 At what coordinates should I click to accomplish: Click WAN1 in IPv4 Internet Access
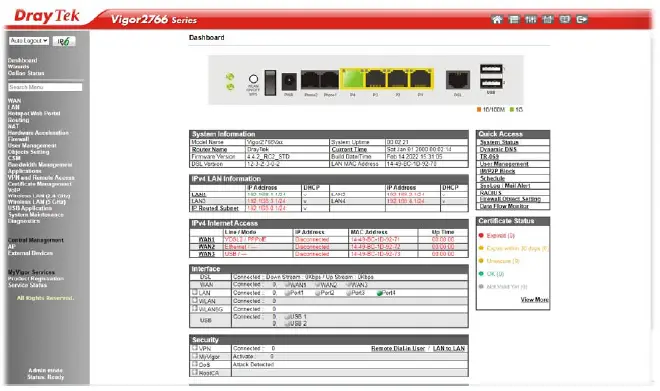(x=207, y=239)
